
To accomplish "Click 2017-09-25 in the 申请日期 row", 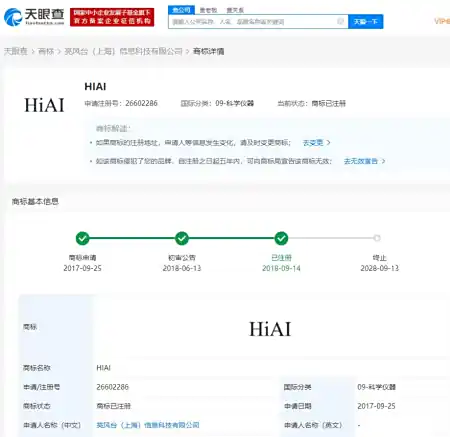I will click(376, 406).
